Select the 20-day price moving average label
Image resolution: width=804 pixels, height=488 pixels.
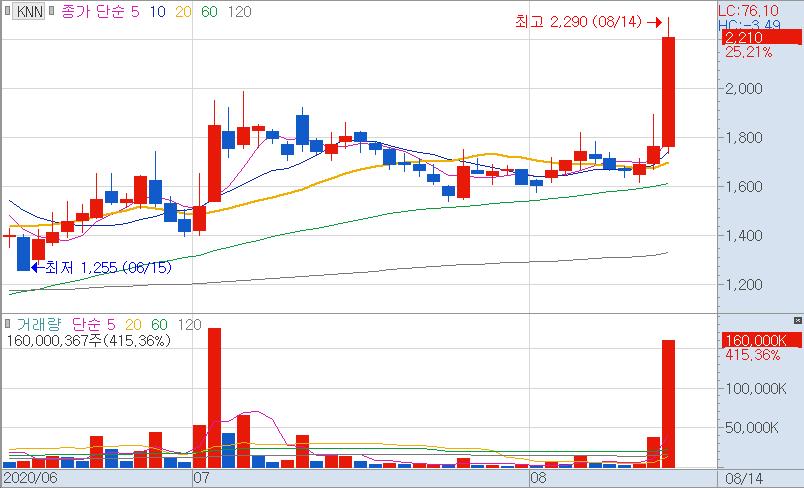(183, 11)
